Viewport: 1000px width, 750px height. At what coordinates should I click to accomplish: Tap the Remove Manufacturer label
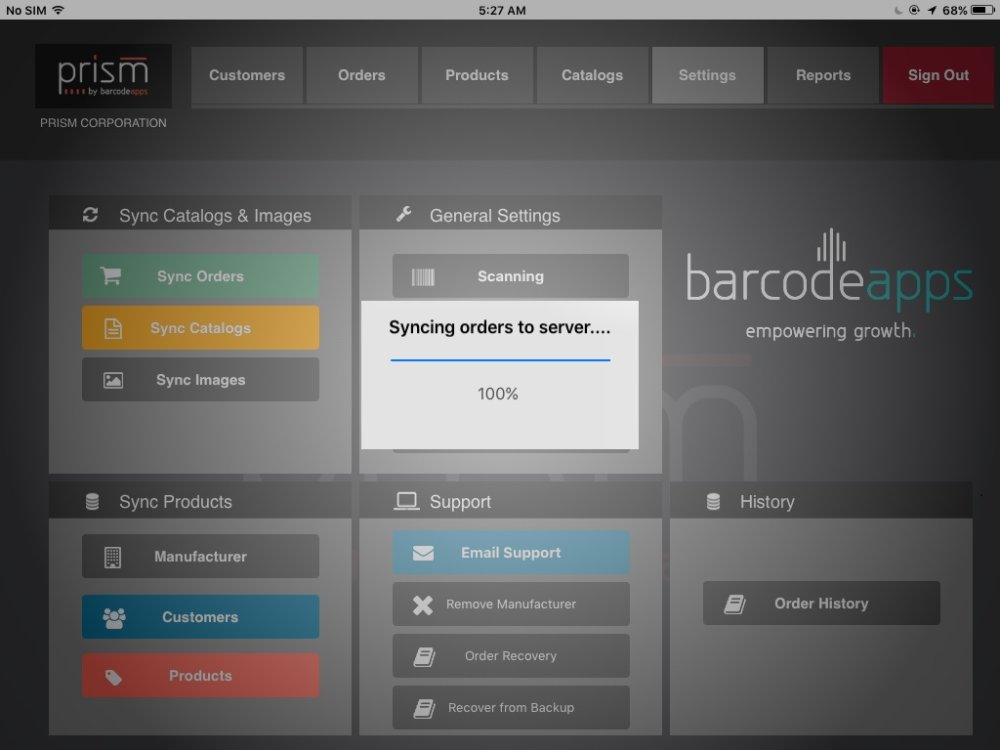pyautogui.click(x=511, y=604)
